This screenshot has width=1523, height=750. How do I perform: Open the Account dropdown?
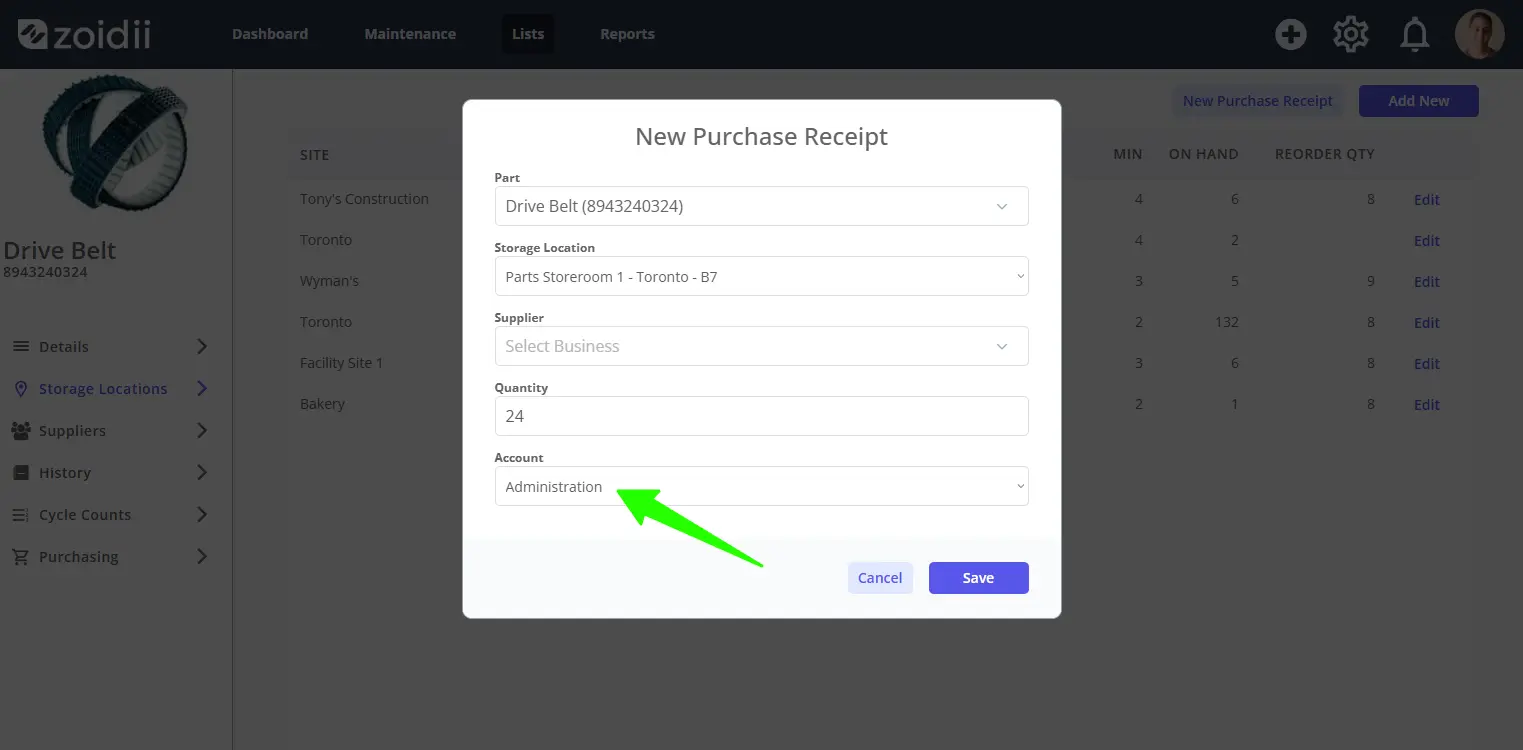[x=761, y=486]
